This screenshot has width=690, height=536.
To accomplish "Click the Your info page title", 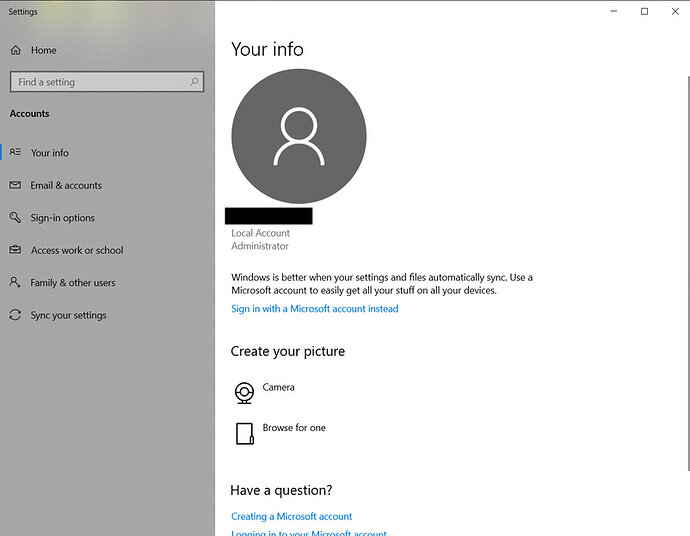I will tap(268, 49).
